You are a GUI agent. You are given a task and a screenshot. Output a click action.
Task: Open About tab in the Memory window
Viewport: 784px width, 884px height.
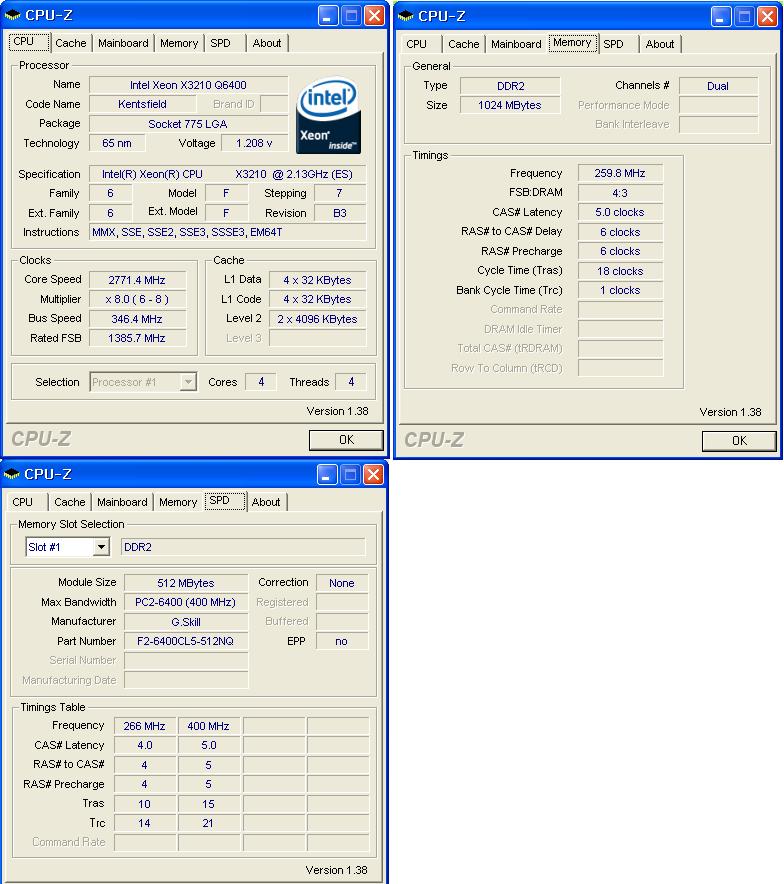click(x=659, y=44)
